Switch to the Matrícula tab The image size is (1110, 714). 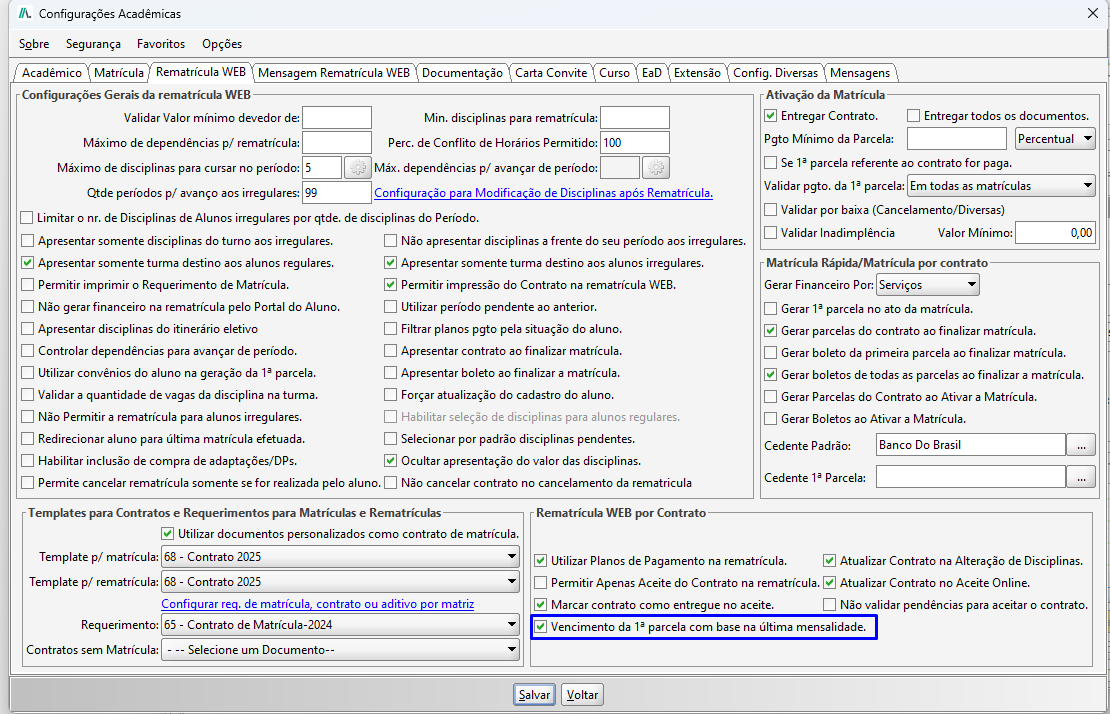point(119,73)
